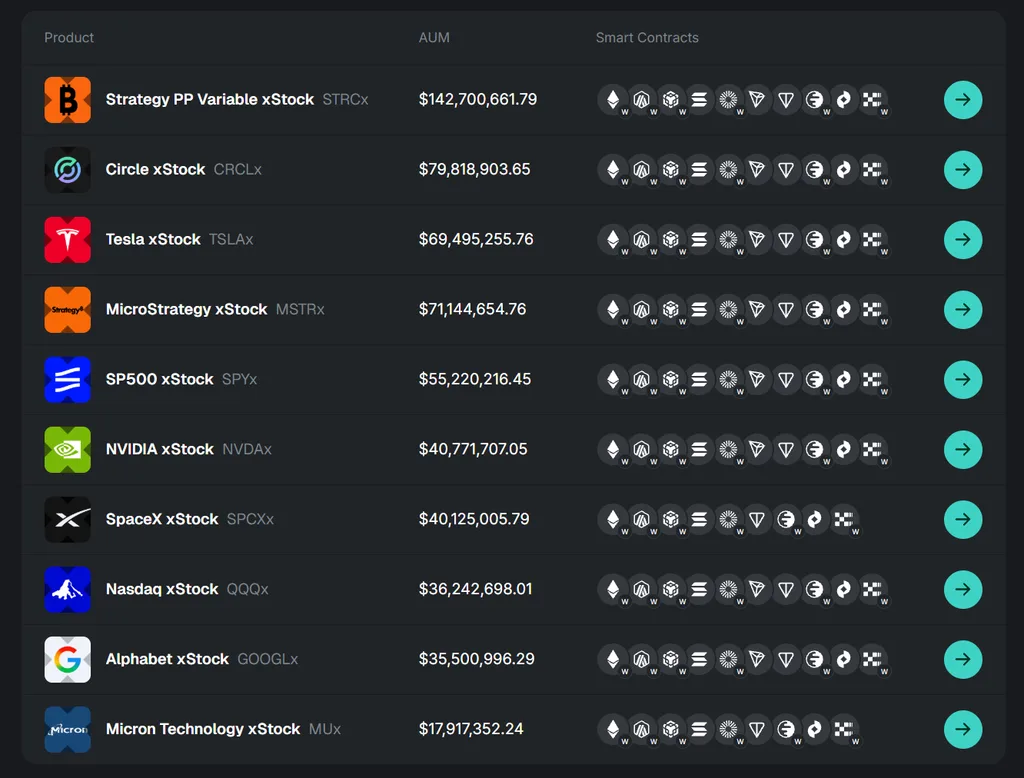This screenshot has width=1024, height=778.
Task: Click the Ethereum icon in the Tesla xStock row
Action: pos(613,240)
